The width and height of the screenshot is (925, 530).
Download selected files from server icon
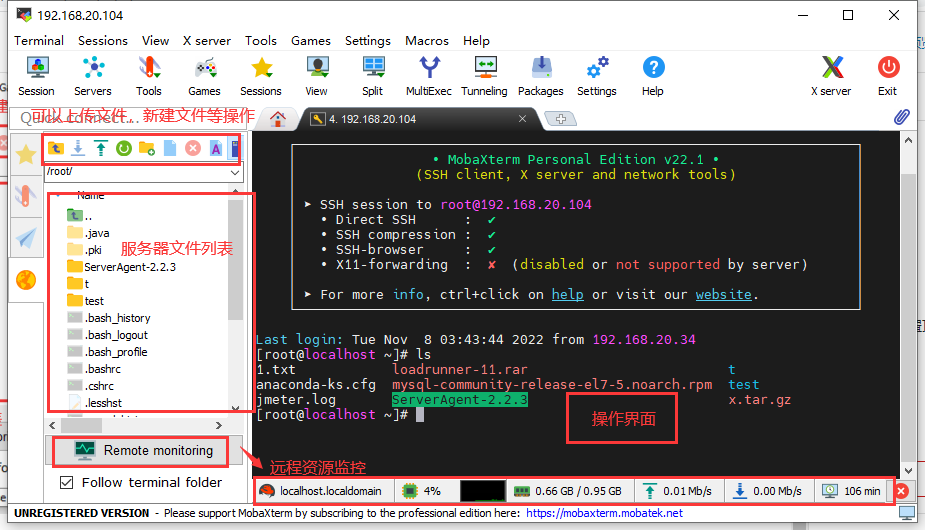click(x=78, y=148)
